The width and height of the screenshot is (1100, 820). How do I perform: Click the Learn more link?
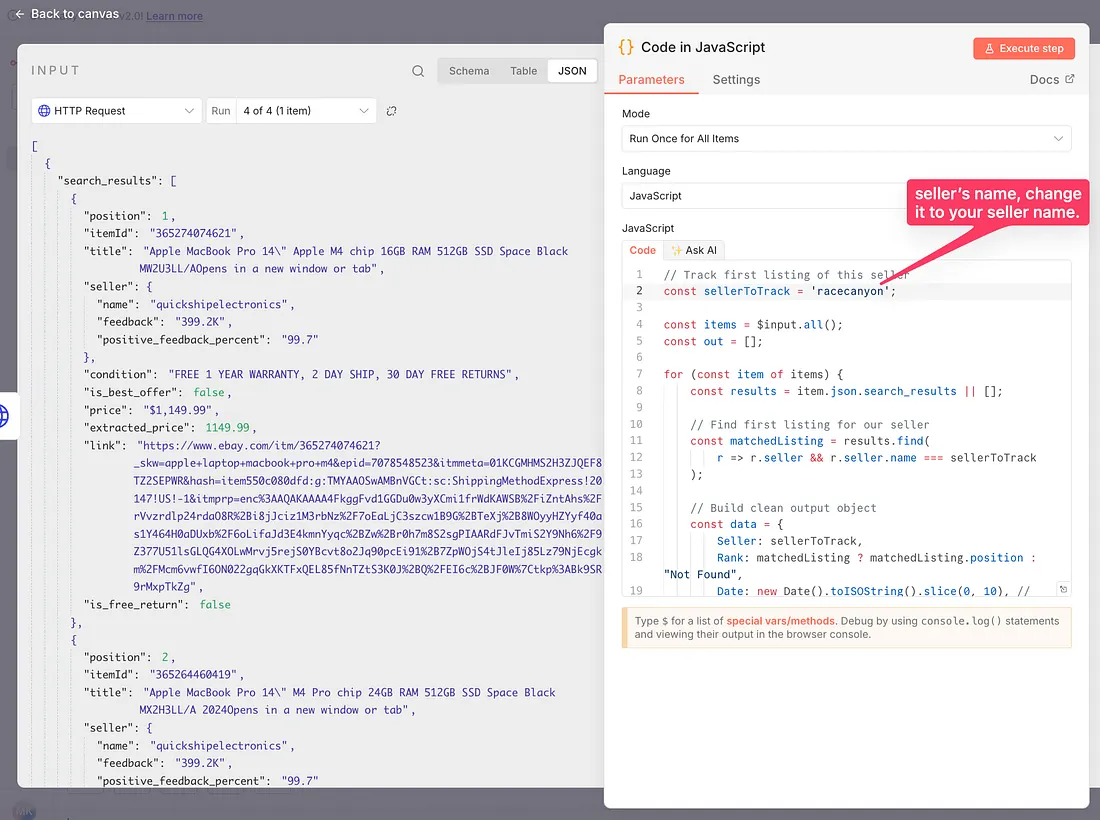[x=174, y=16]
